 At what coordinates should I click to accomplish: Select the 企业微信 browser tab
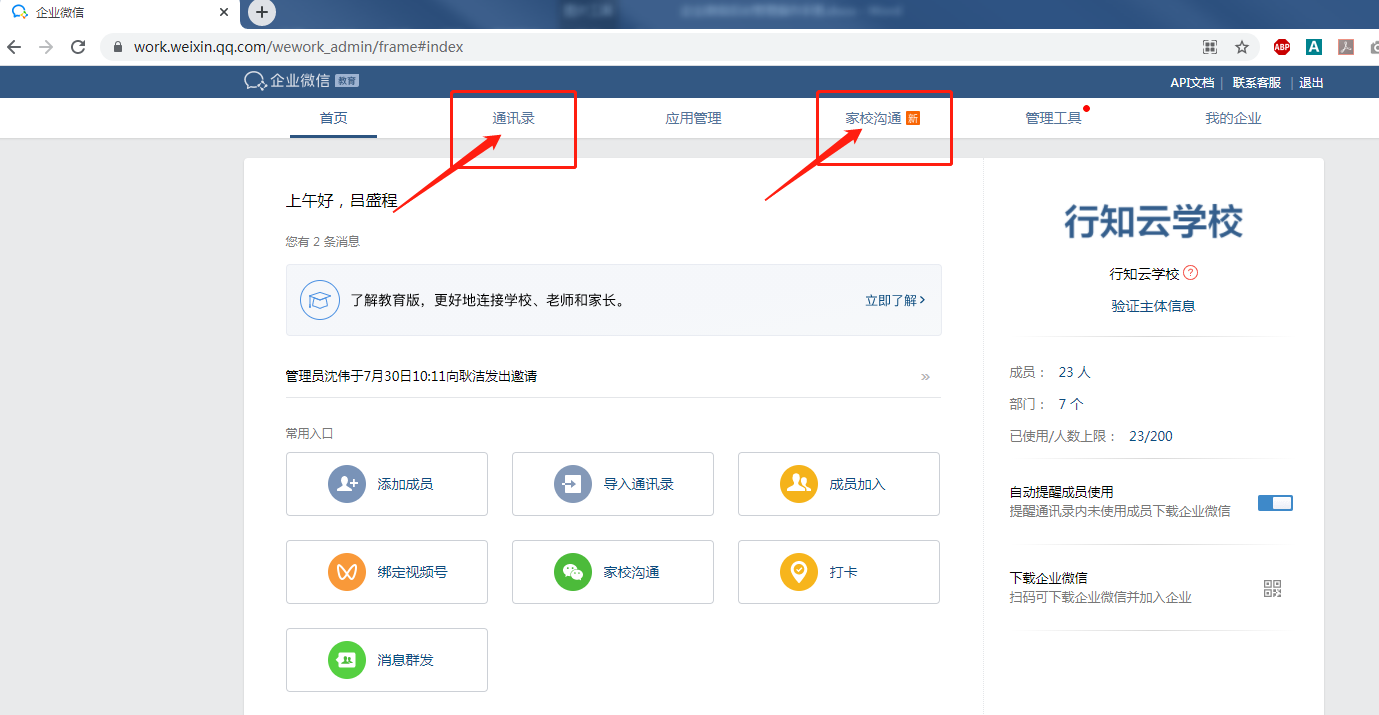click(120, 13)
